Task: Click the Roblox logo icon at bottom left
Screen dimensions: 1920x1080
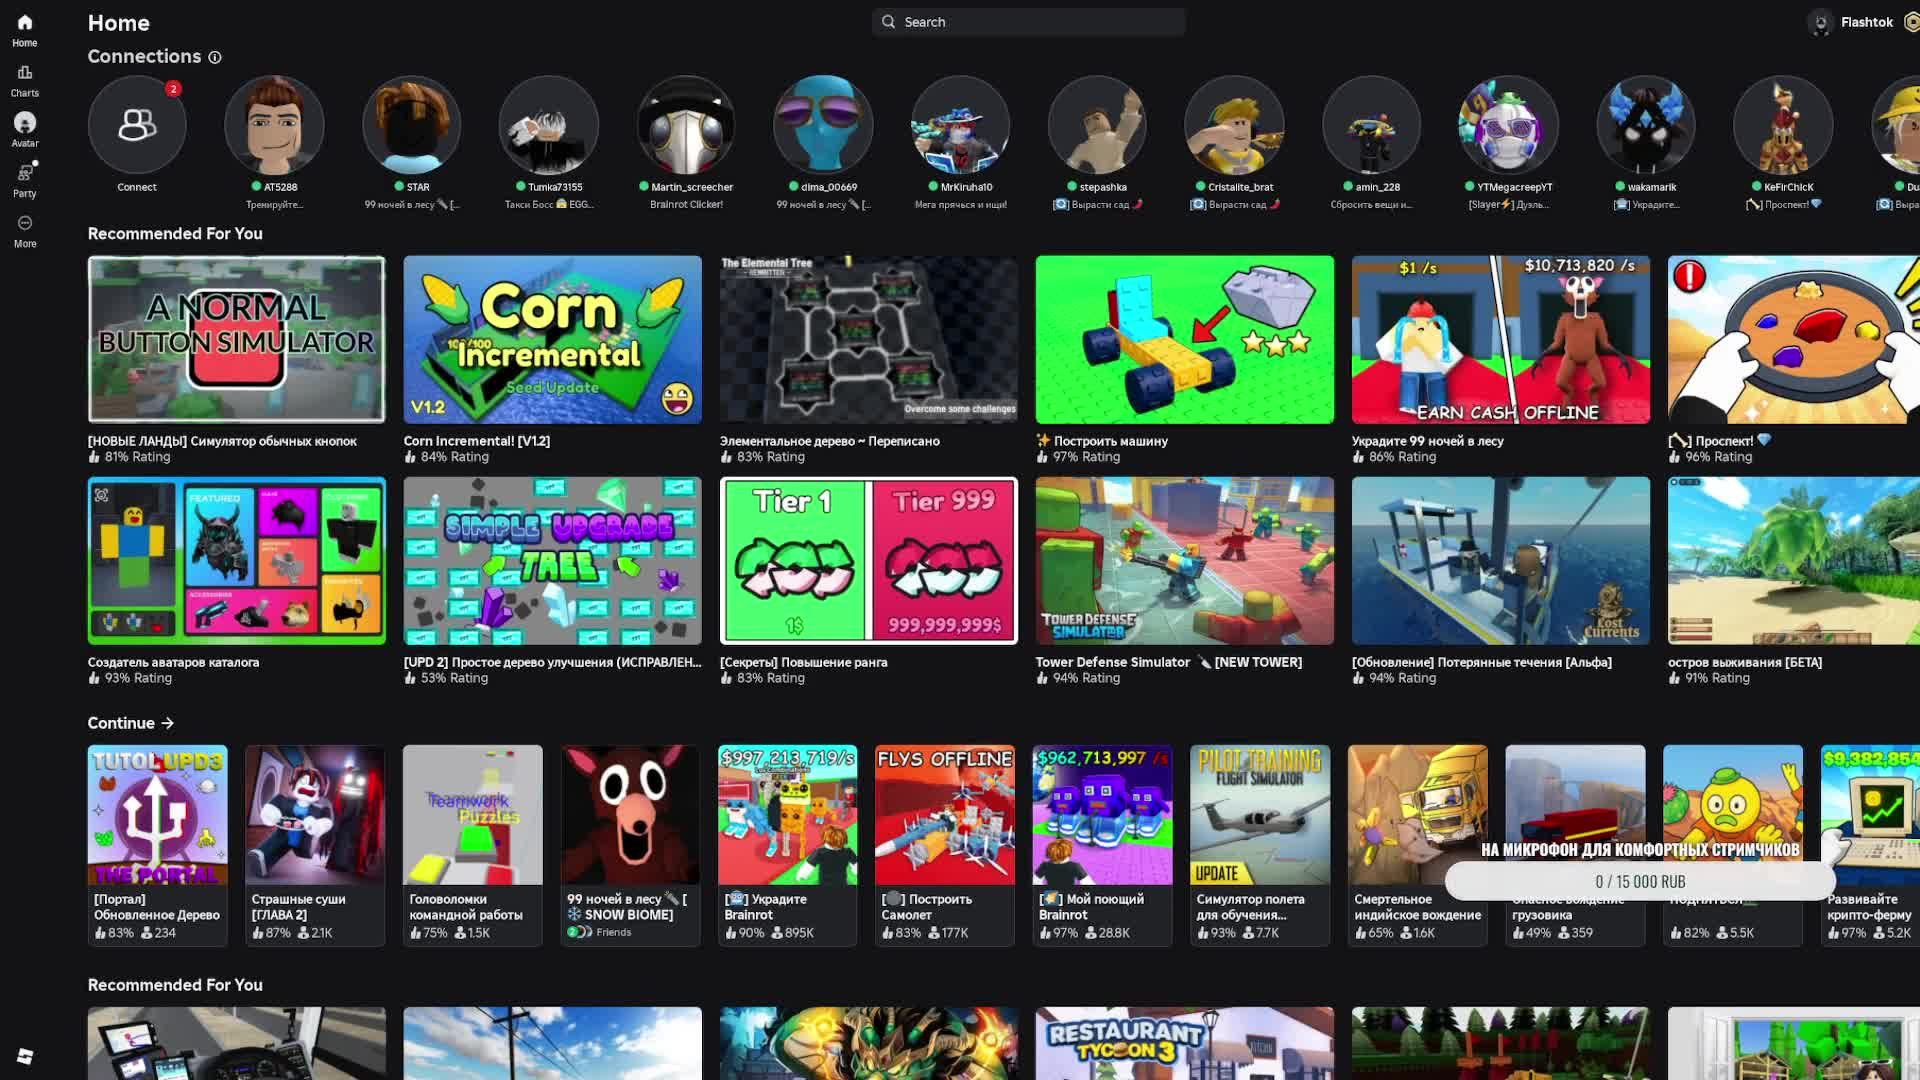Action: (x=25, y=1056)
